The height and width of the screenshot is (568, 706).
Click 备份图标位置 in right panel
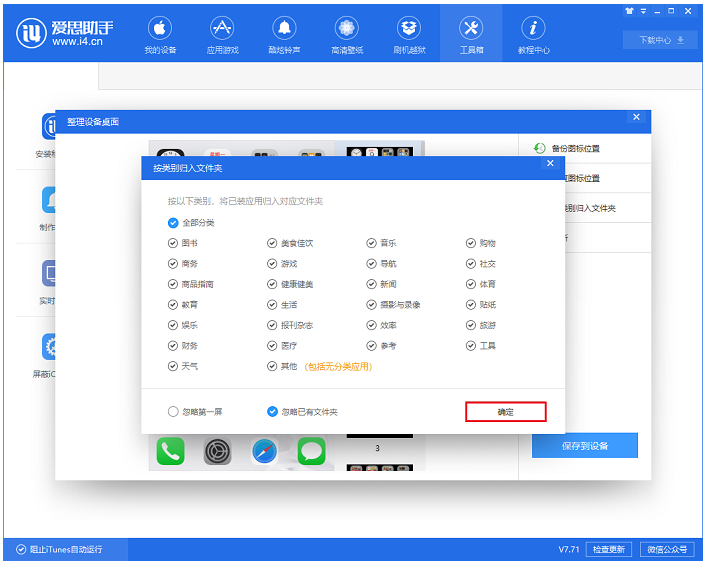[x=566, y=149]
